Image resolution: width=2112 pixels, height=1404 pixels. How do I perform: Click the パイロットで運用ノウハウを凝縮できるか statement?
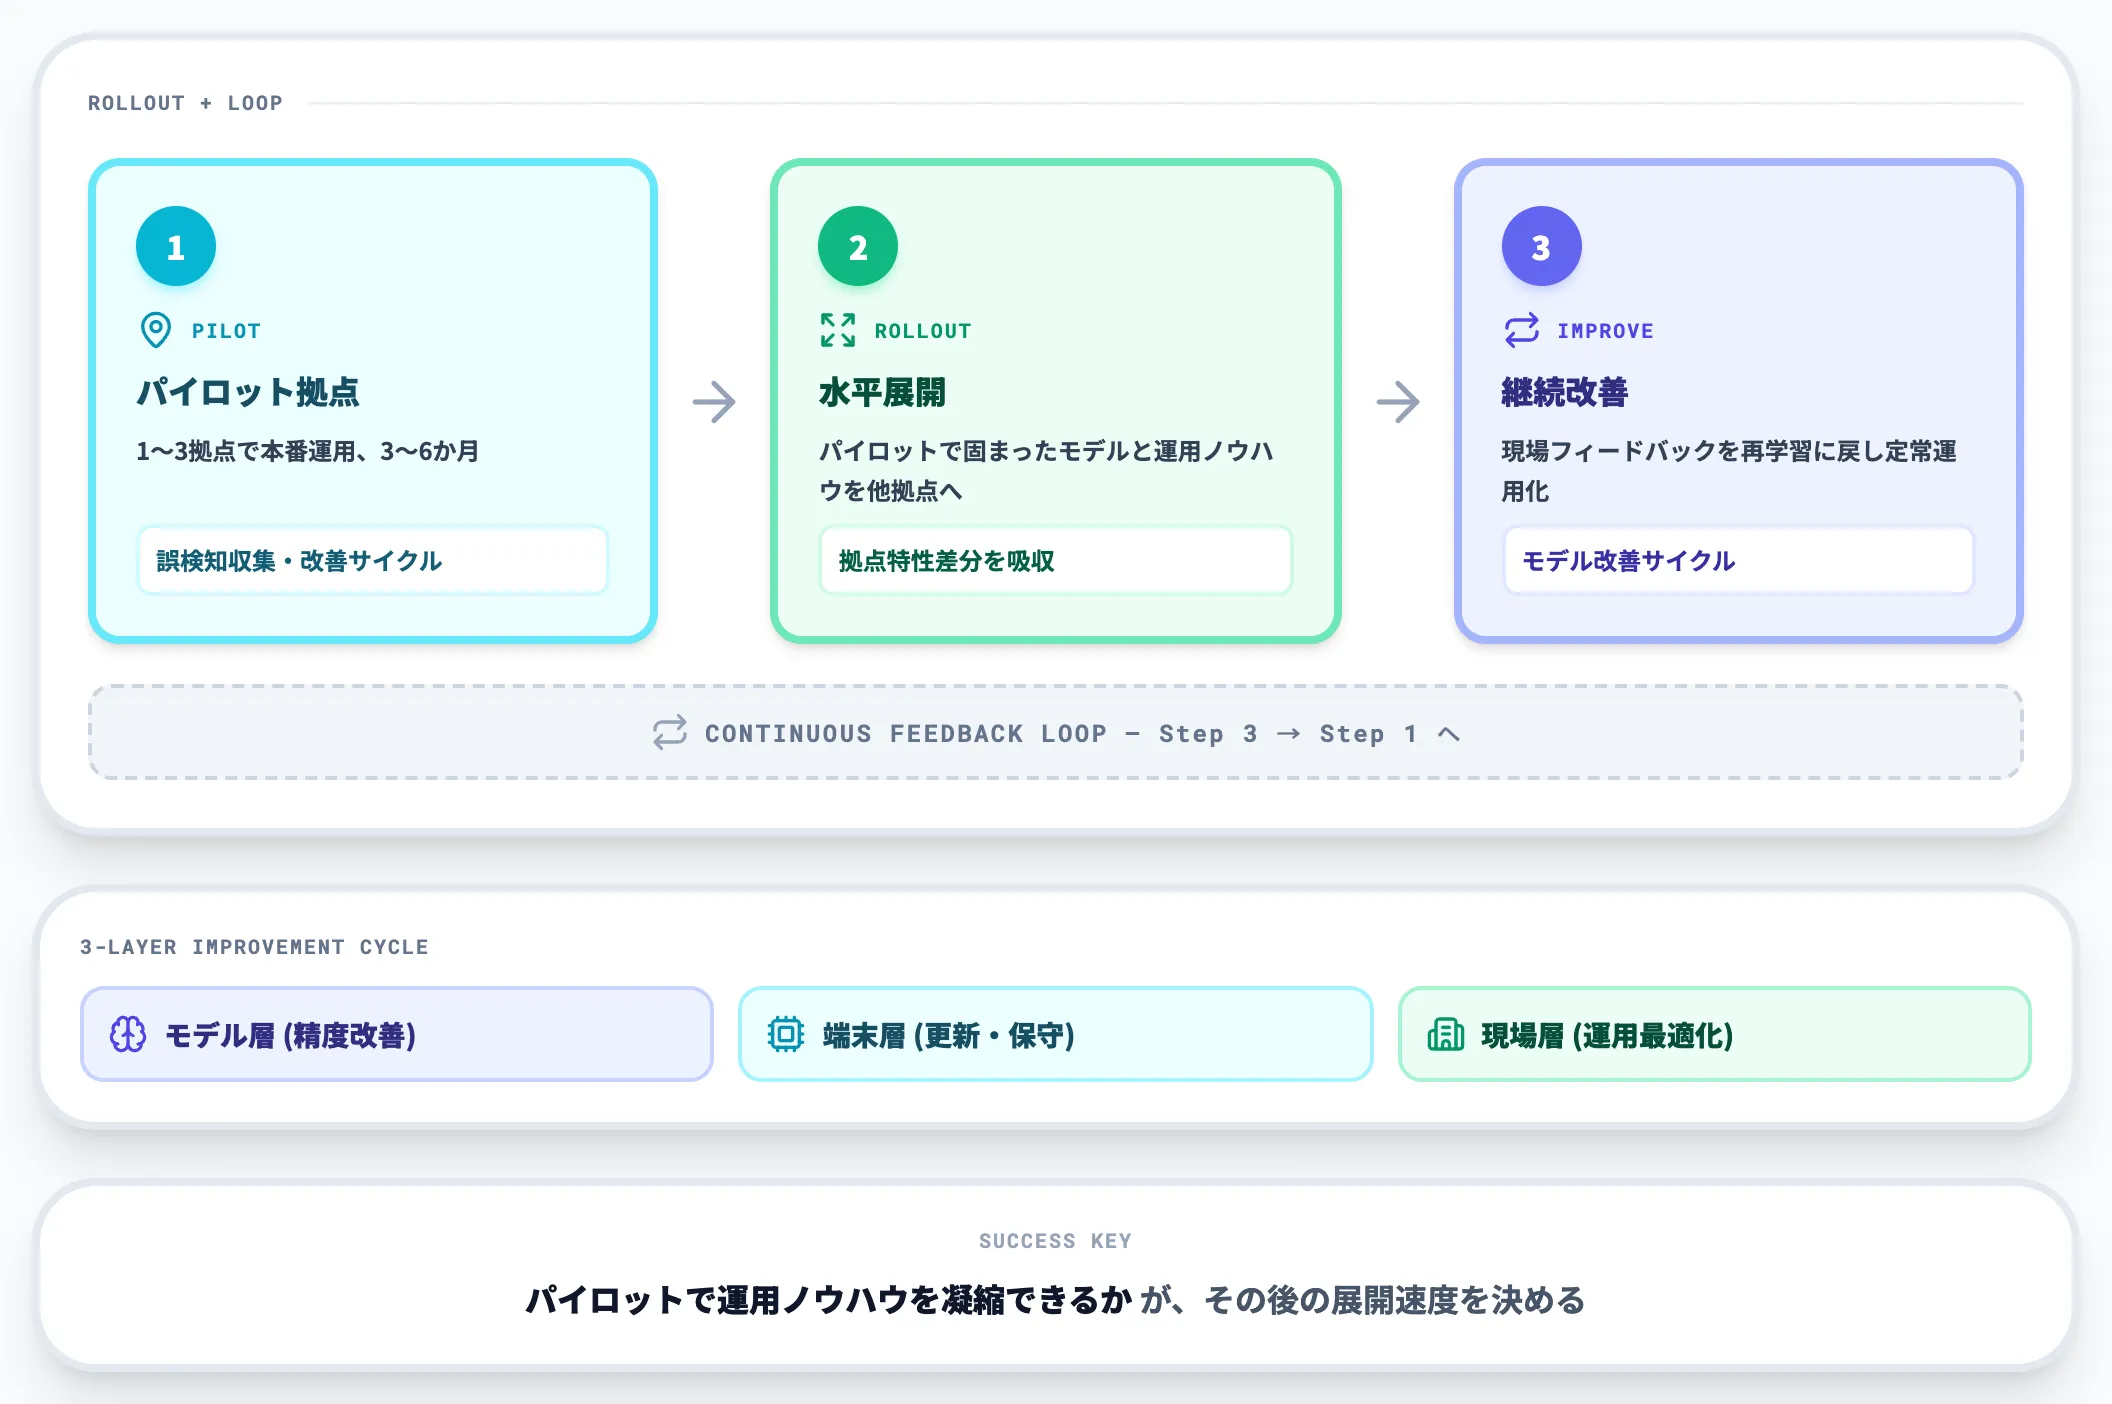(829, 1300)
